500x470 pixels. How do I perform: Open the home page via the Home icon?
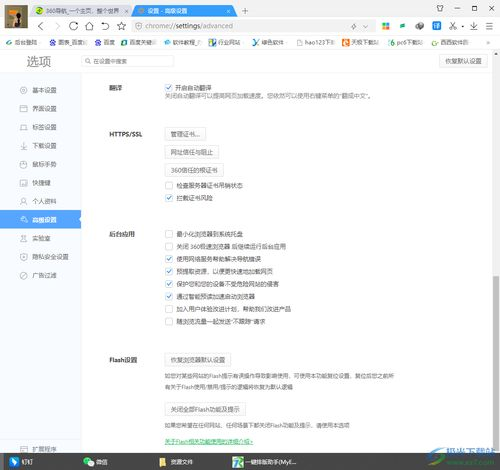pos(89,26)
